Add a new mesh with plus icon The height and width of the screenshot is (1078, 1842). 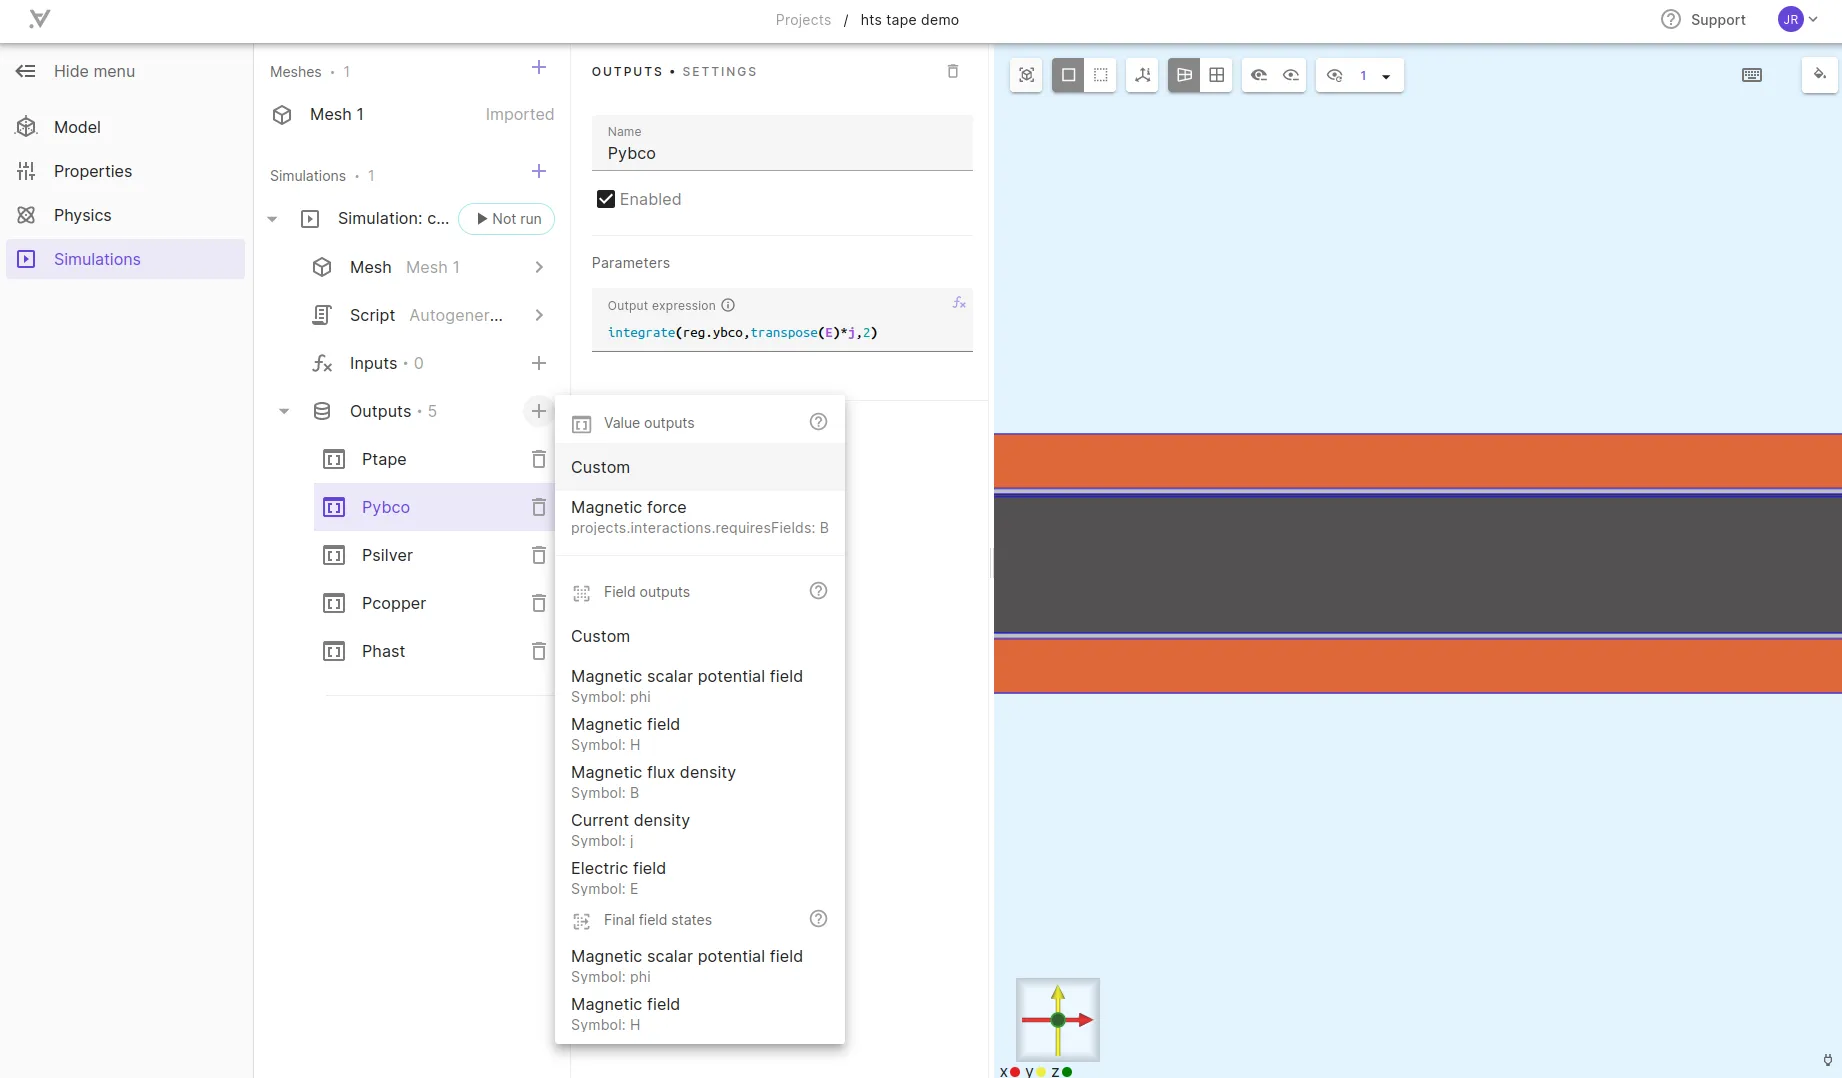click(538, 67)
